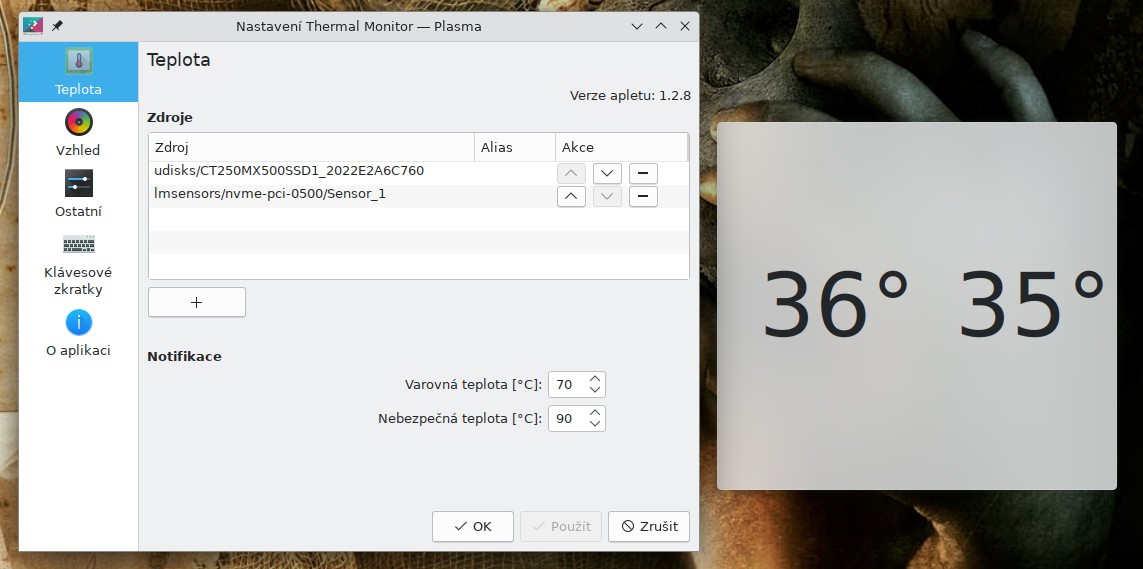This screenshot has height=569, width=1143.
Task: Click the Varovná teplota input field
Action: point(566,385)
